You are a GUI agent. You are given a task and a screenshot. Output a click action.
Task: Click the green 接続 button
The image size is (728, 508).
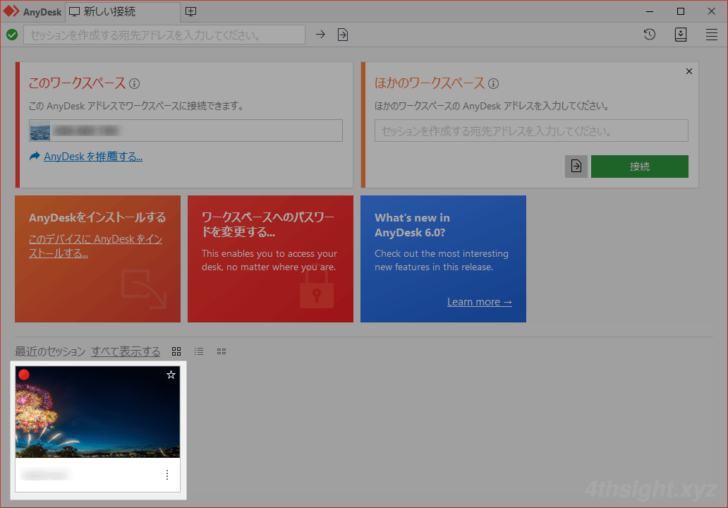pyautogui.click(x=639, y=166)
